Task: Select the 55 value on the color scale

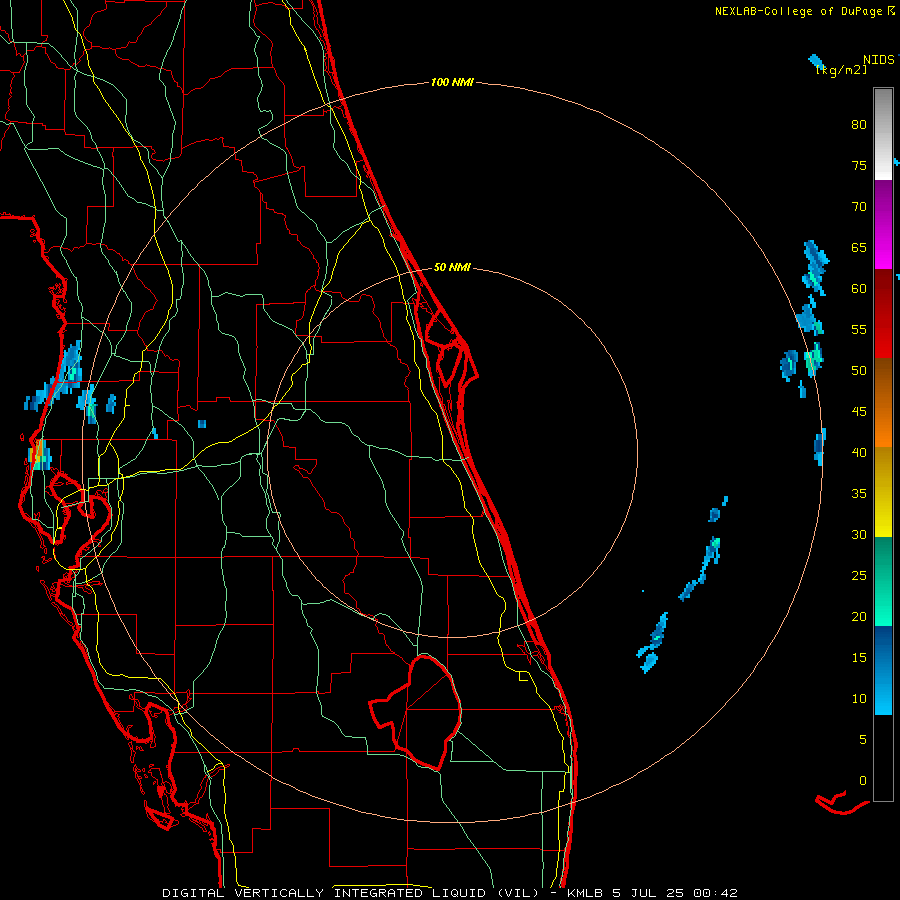Action: [x=859, y=329]
